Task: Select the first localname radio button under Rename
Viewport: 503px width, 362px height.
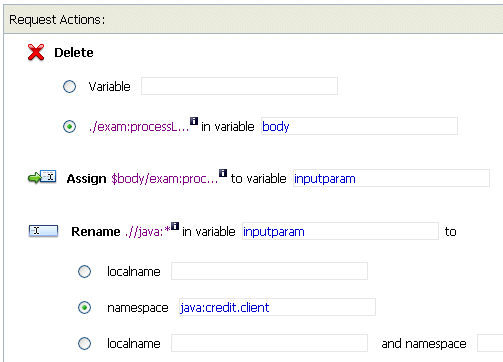Action: 84,271
